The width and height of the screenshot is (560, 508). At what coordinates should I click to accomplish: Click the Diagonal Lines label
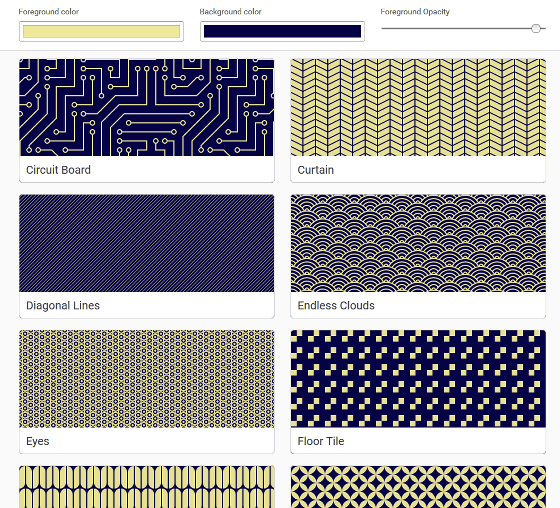coord(63,306)
